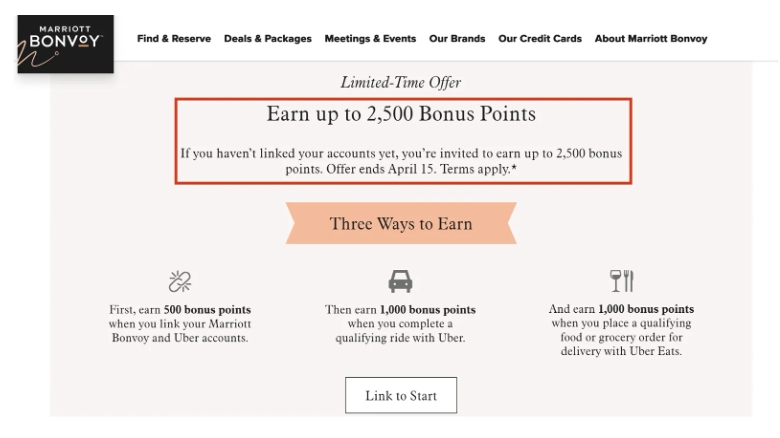The image size is (780, 438).
Task: Open the Deals & Packages menu
Action: (268, 38)
